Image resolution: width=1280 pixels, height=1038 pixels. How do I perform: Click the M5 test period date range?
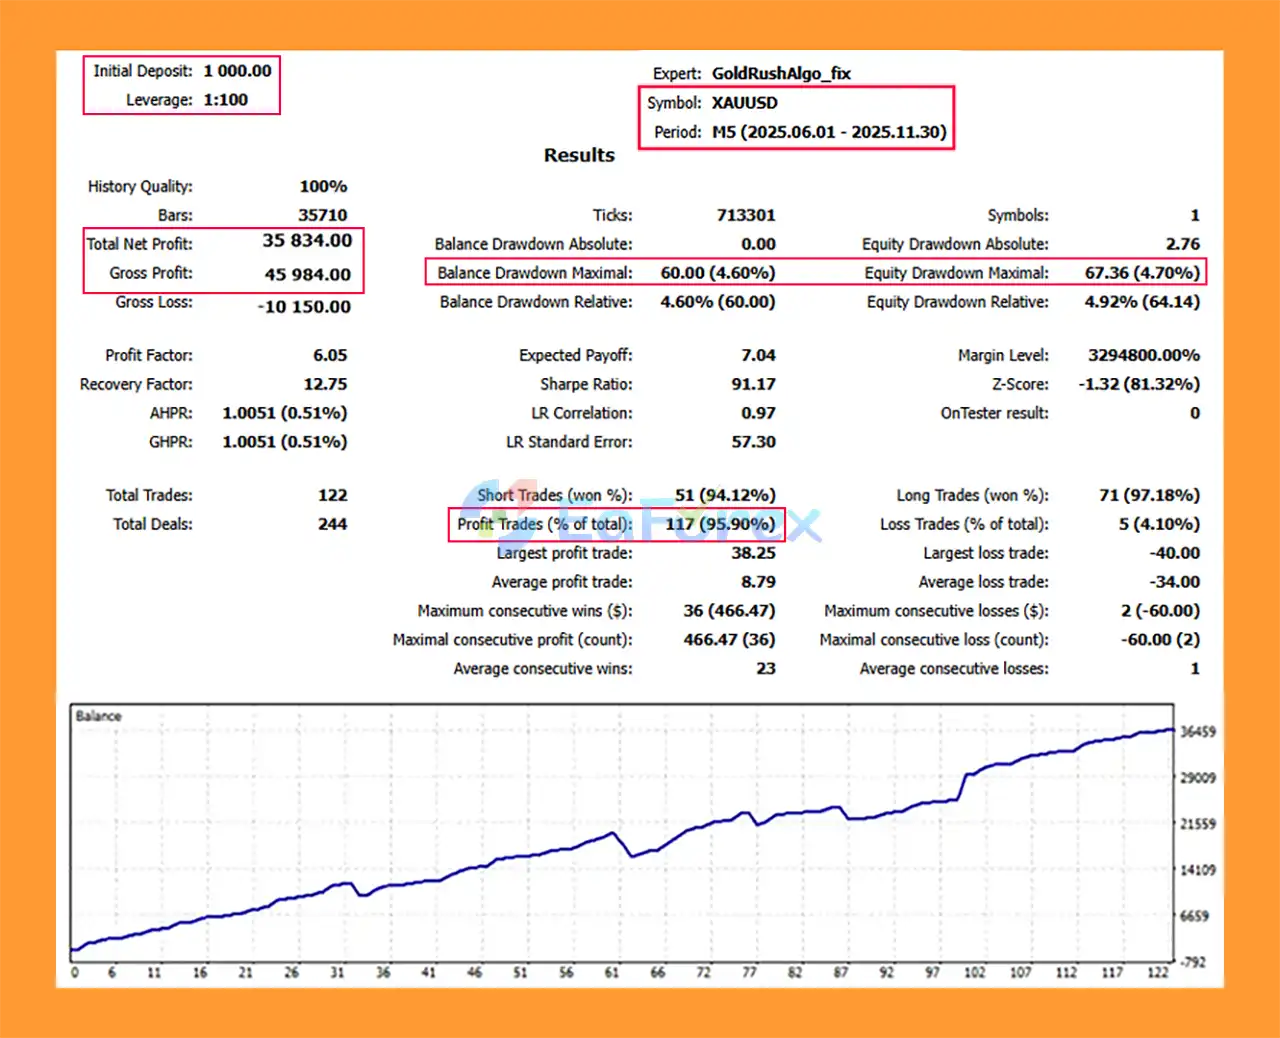click(x=828, y=132)
